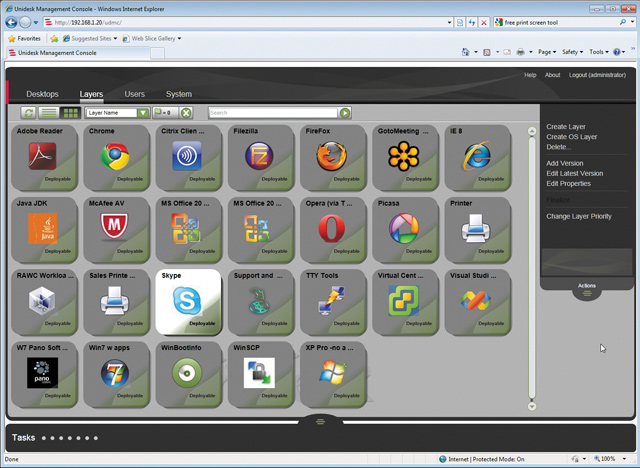Open the IE Tools menu dropdown

pos(598,52)
